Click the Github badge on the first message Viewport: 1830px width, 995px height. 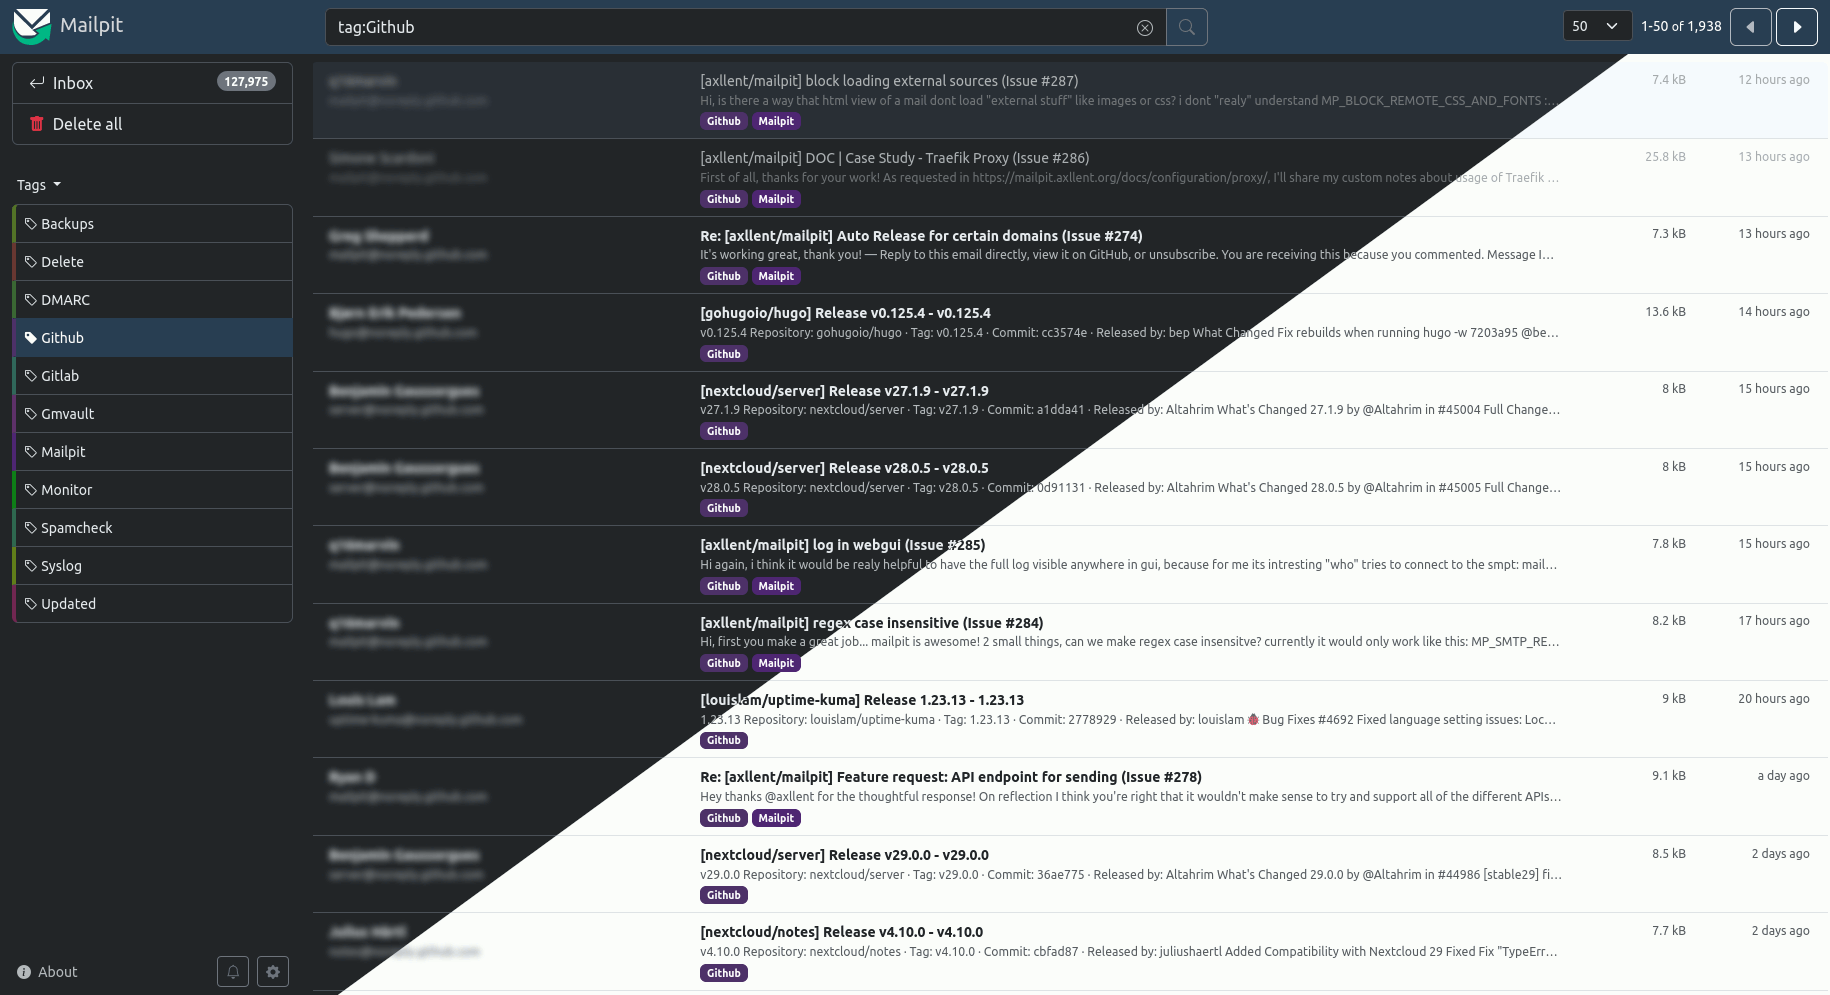[723, 121]
